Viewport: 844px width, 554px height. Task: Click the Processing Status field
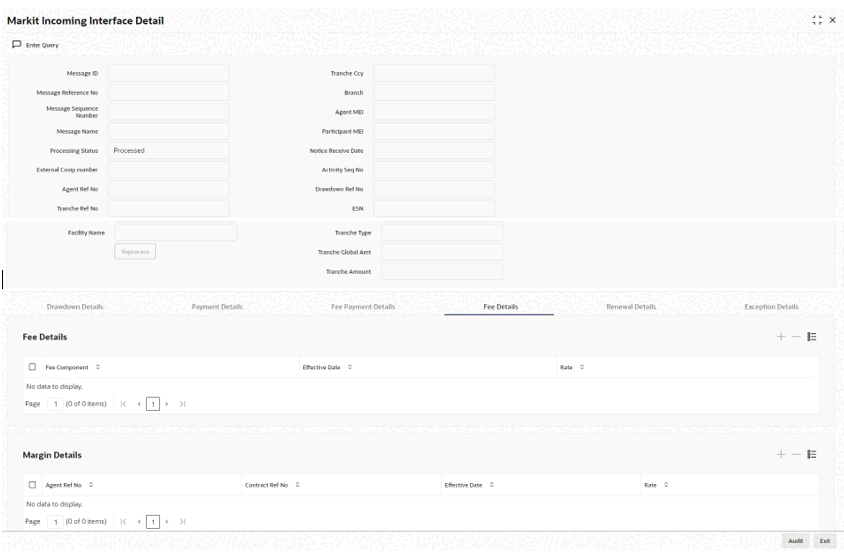coord(168,151)
